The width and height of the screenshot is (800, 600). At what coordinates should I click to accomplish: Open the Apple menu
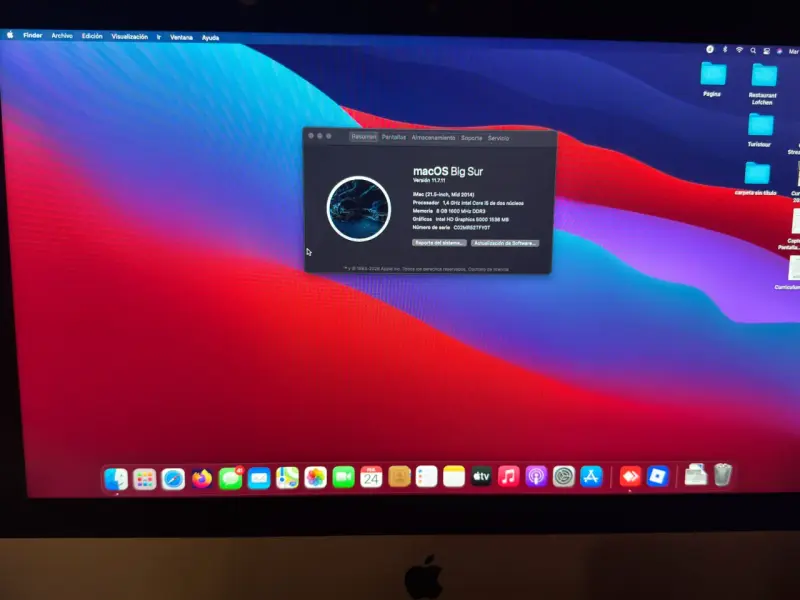coord(10,35)
